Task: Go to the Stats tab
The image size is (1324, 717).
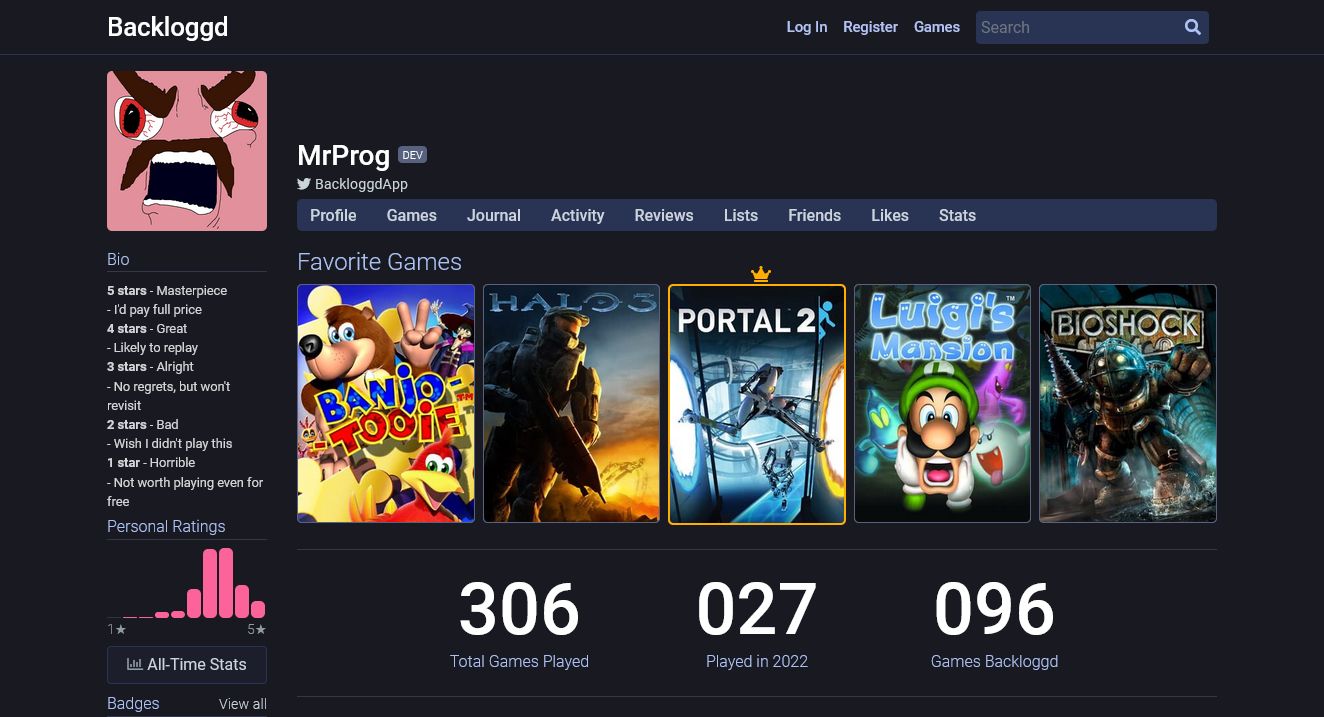Action: pos(957,215)
